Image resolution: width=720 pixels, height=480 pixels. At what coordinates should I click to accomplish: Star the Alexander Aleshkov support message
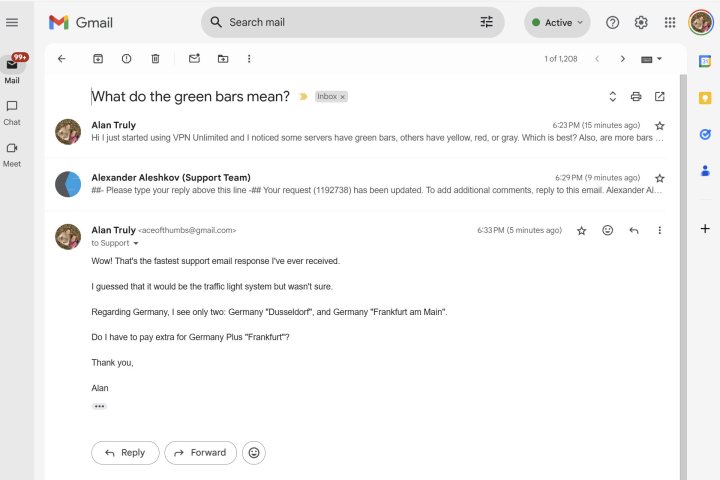click(659, 178)
